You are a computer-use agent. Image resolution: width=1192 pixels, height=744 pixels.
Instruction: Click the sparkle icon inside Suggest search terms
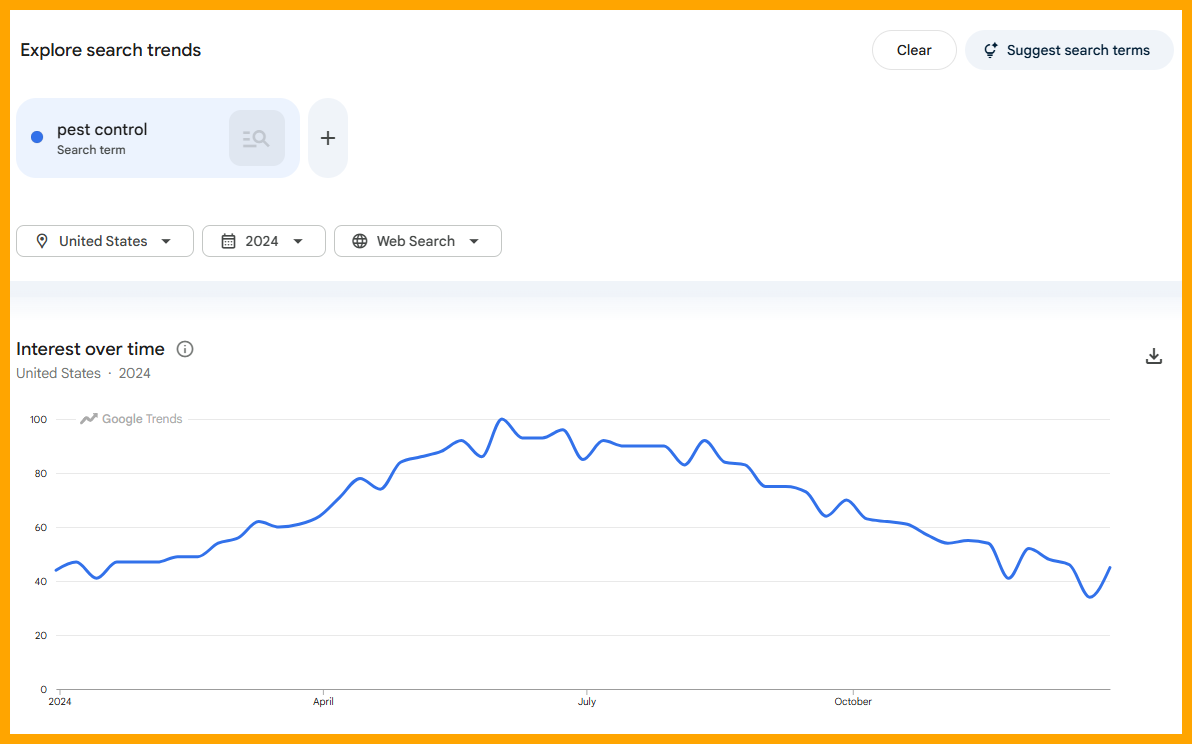click(990, 49)
